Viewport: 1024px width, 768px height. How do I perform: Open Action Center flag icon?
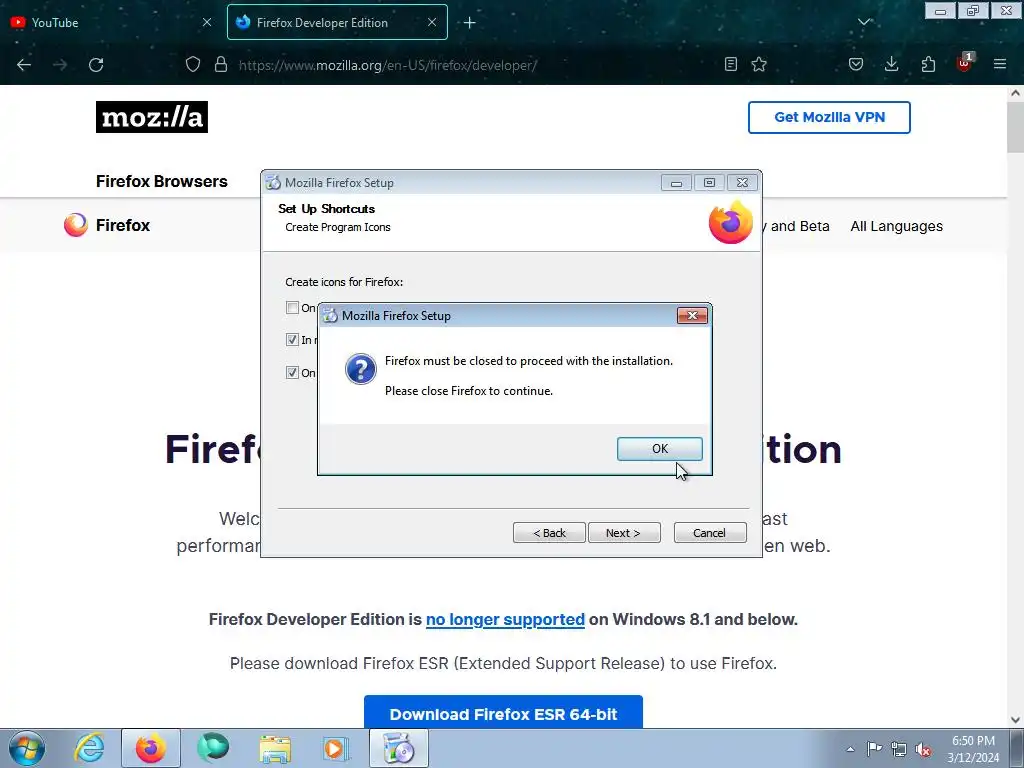pyautogui.click(x=874, y=749)
